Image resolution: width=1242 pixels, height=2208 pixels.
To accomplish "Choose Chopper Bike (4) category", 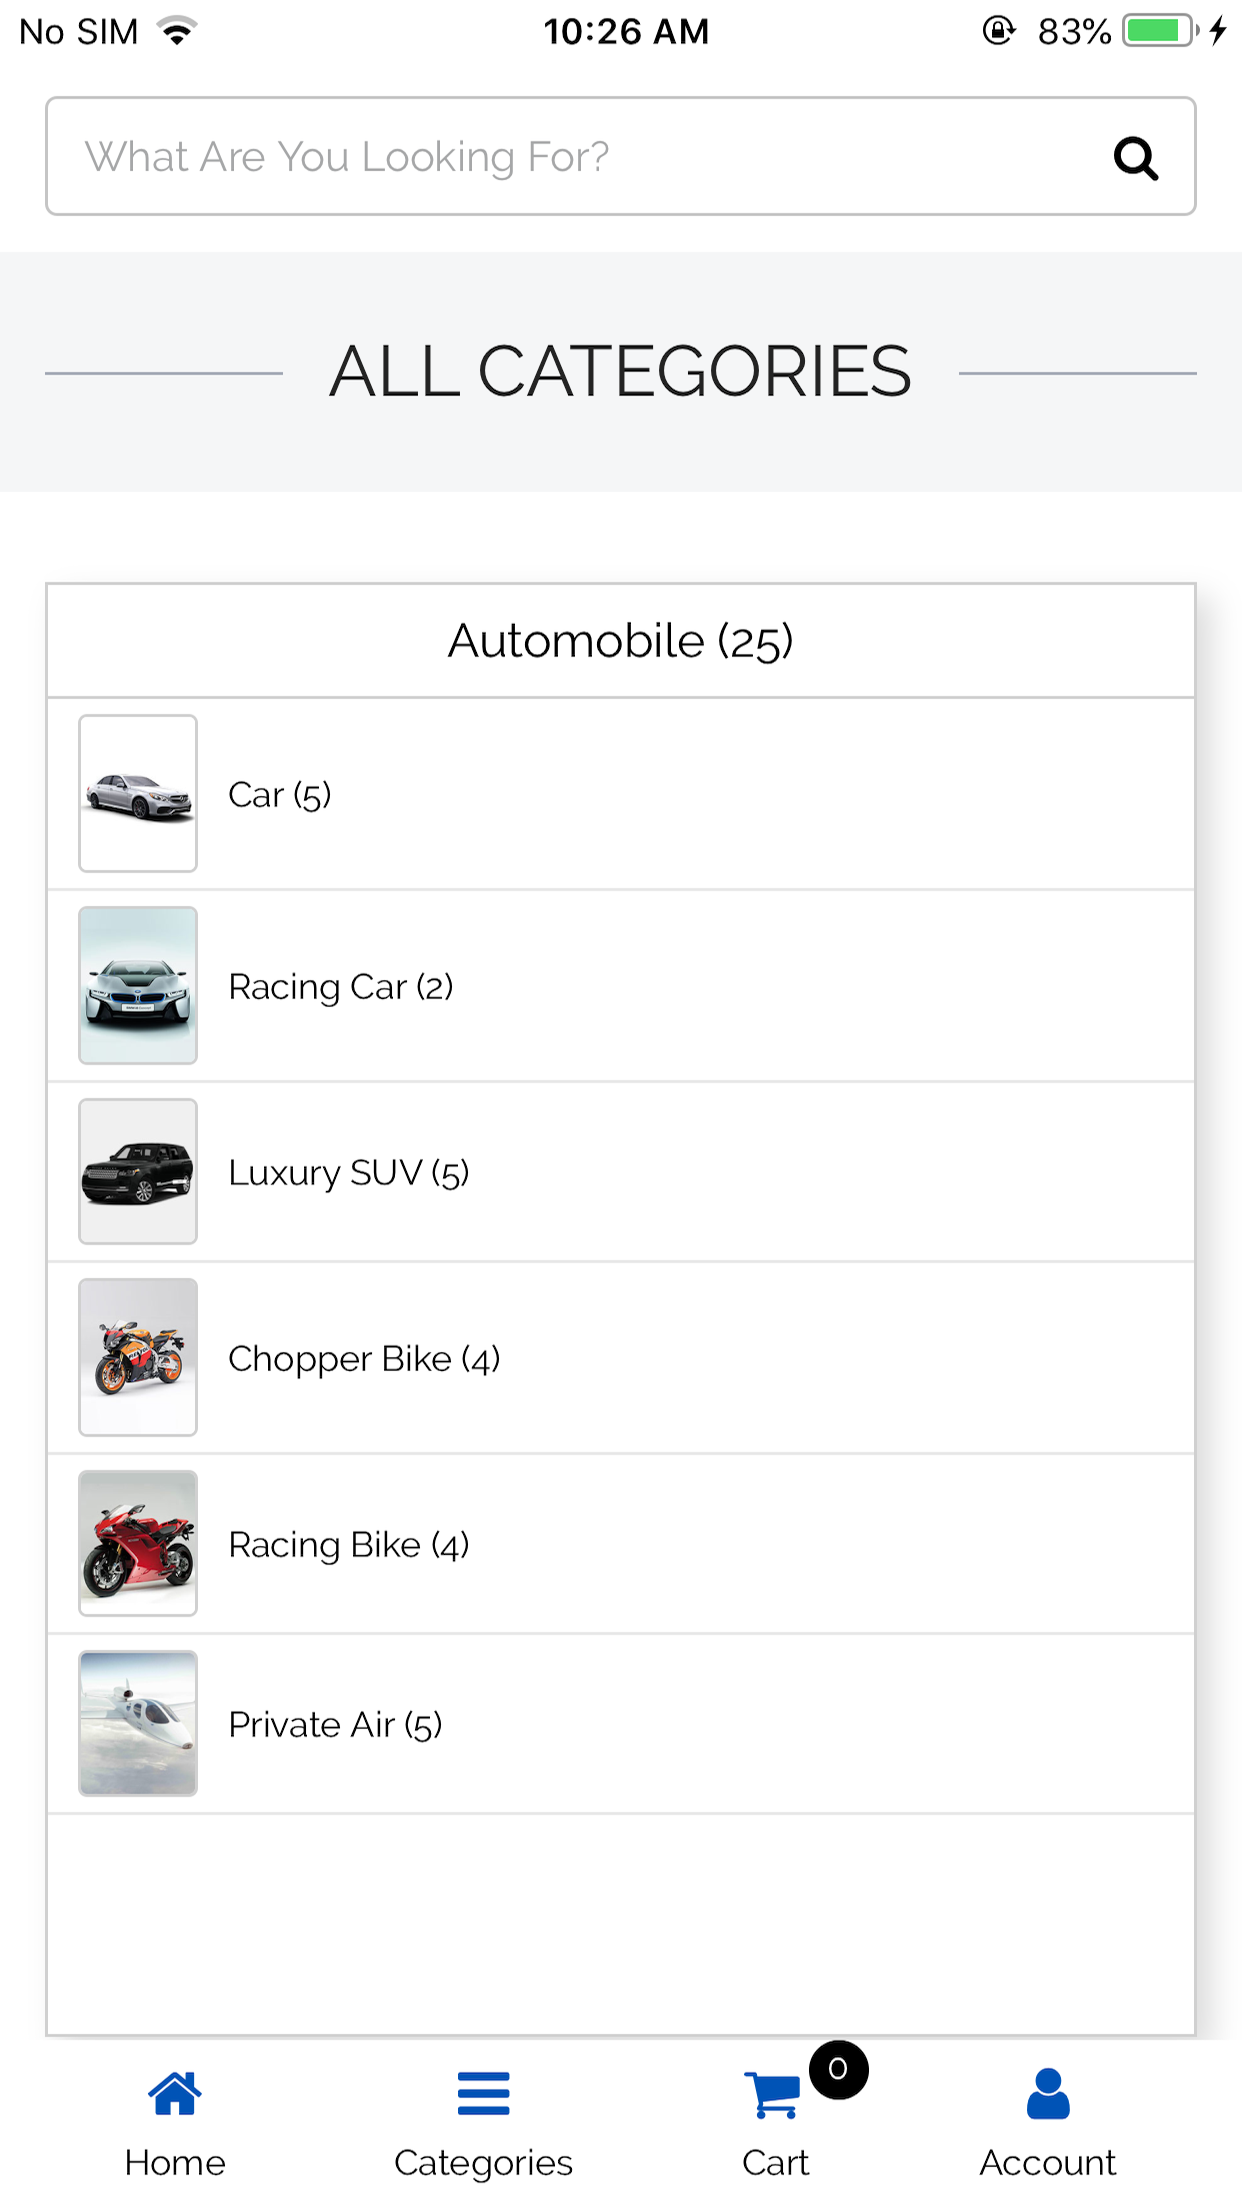I will coord(364,1359).
